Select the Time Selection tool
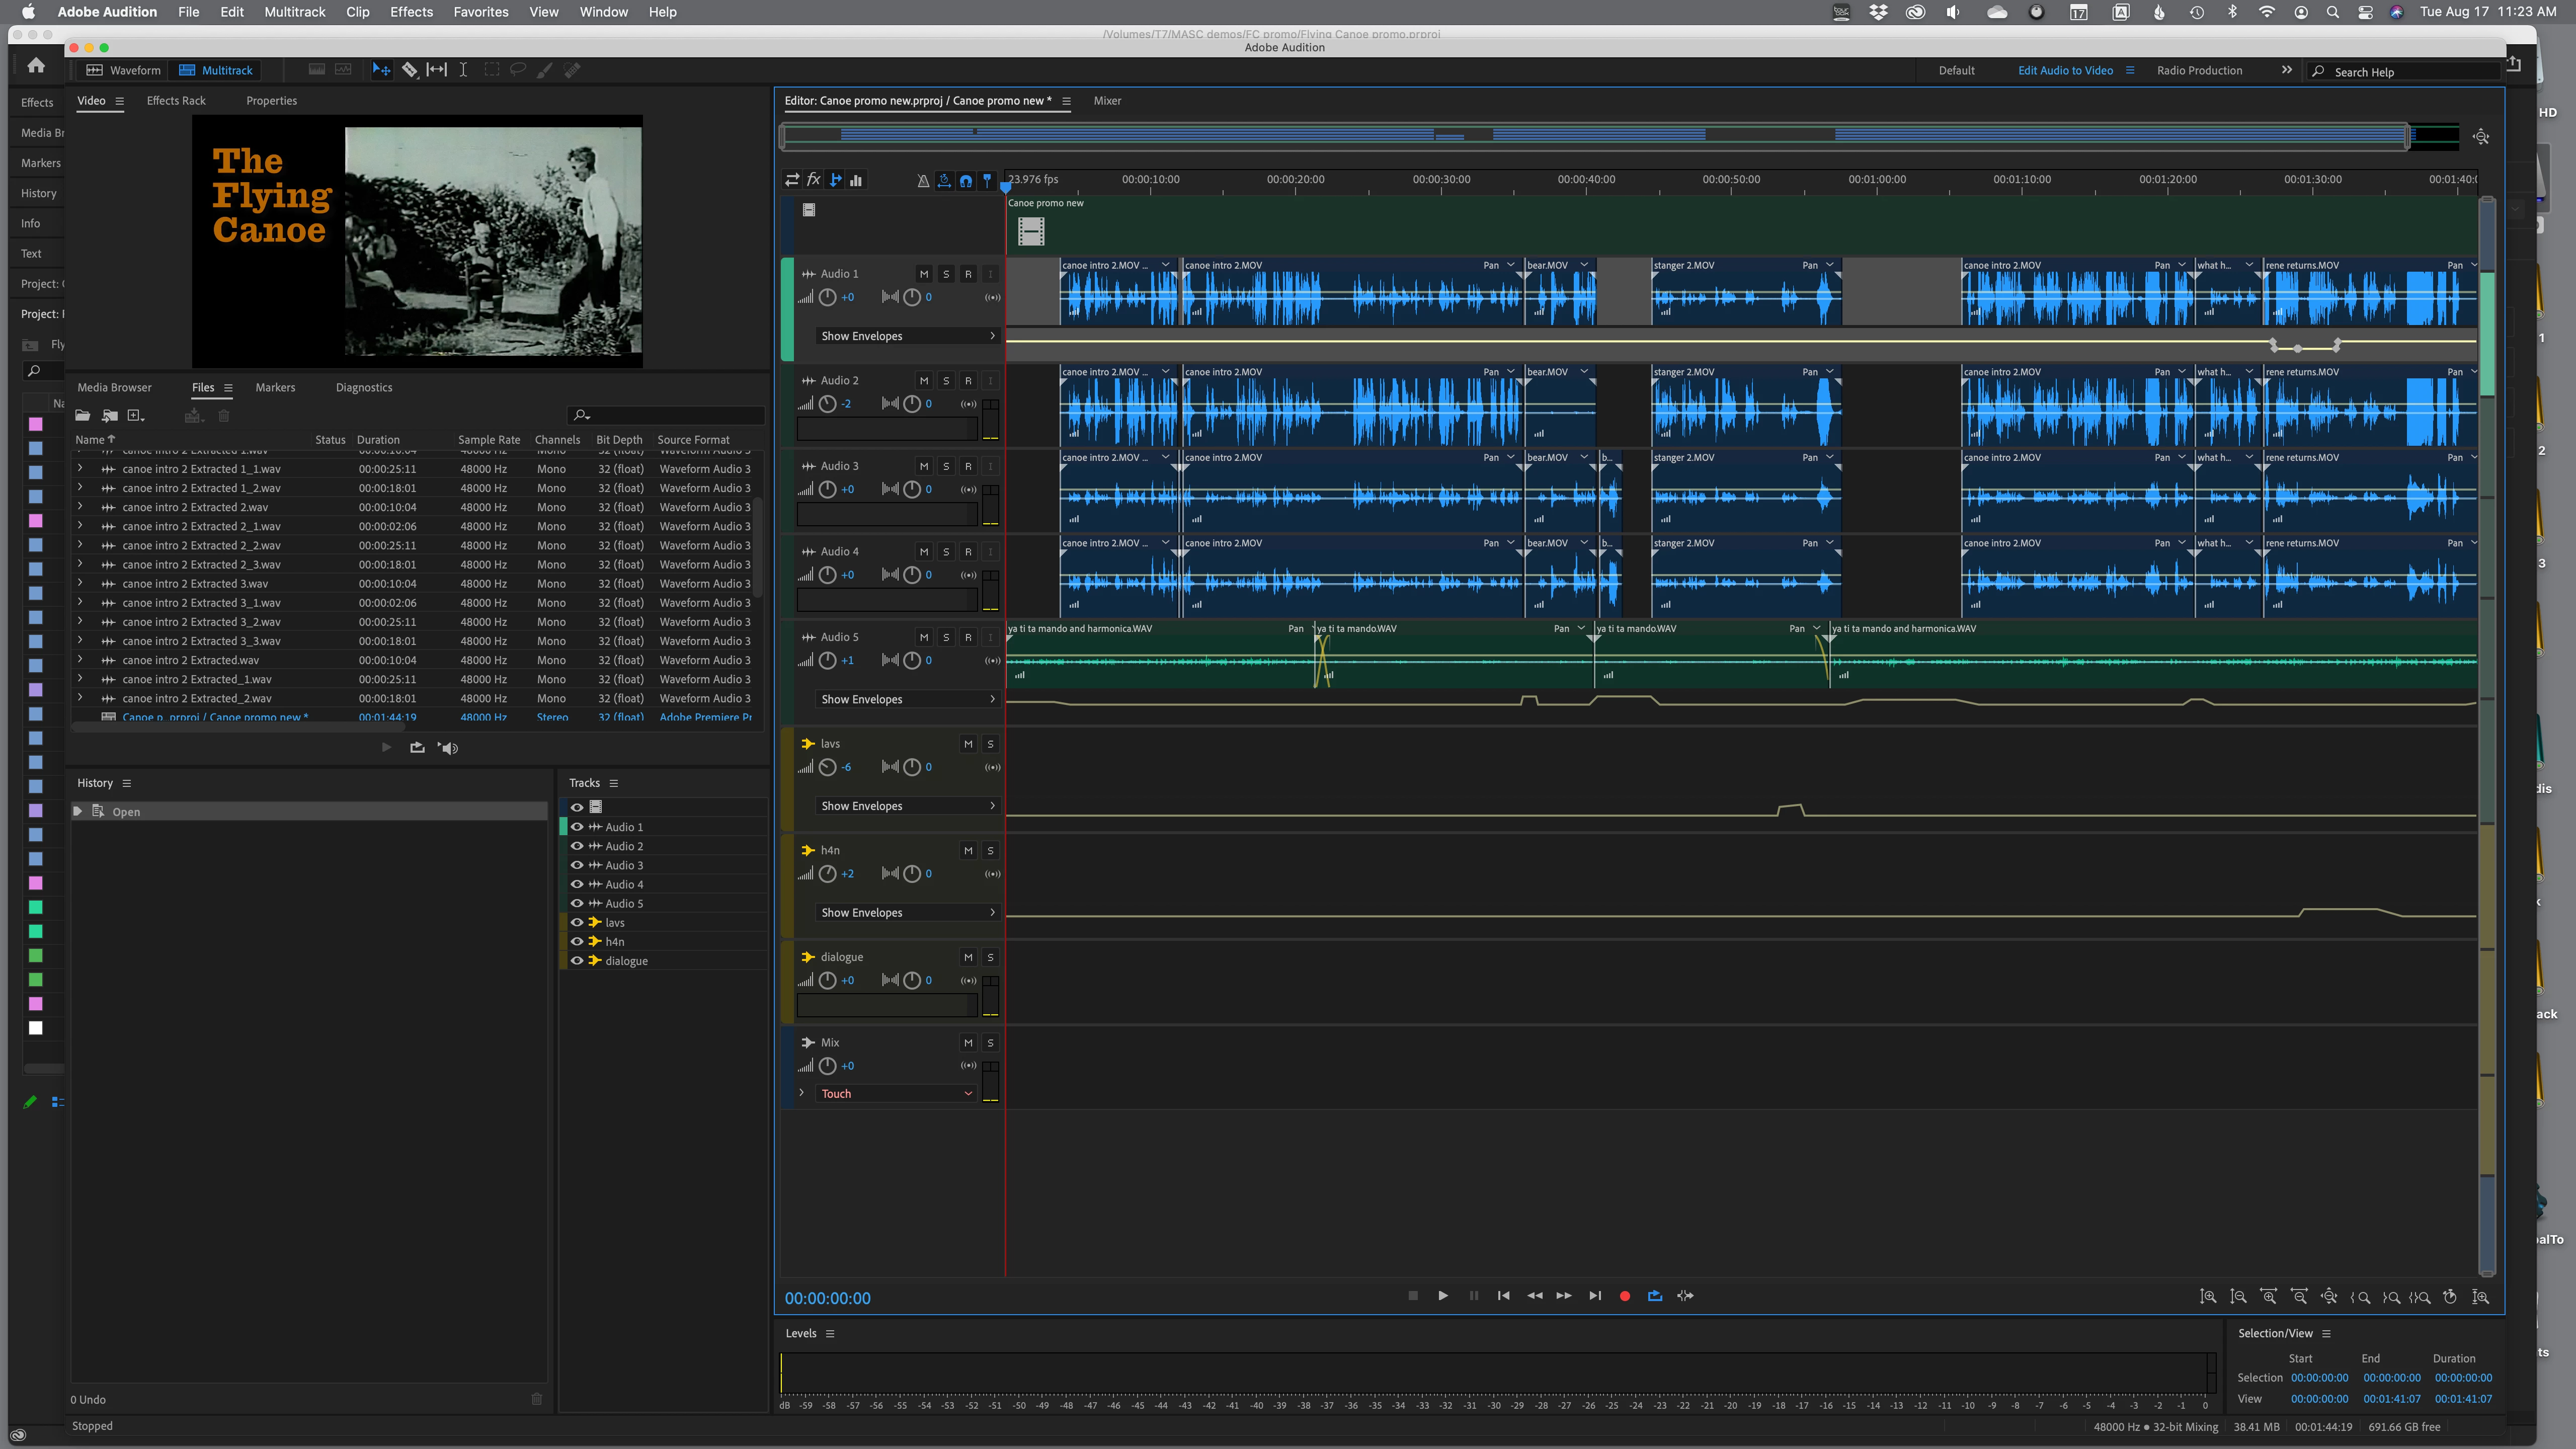The image size is (2576, 1449). coord(463,70)
